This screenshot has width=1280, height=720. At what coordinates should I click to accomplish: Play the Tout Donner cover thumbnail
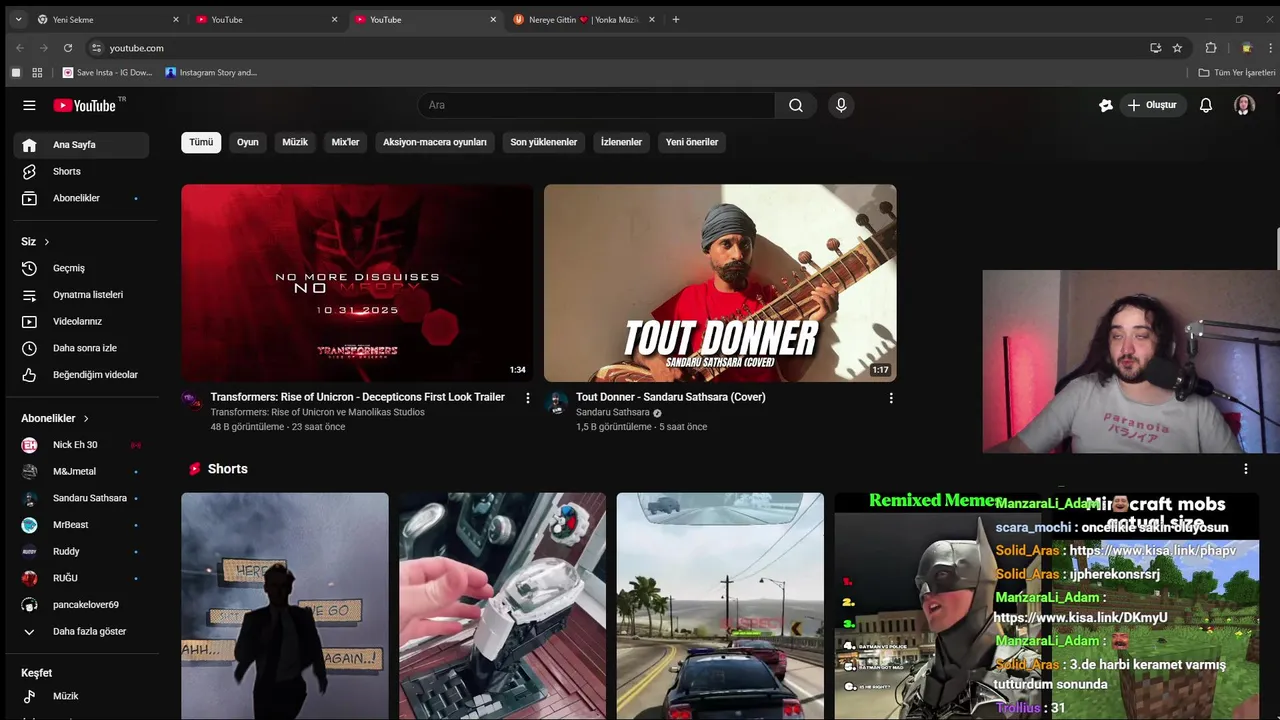click(720, 283)
